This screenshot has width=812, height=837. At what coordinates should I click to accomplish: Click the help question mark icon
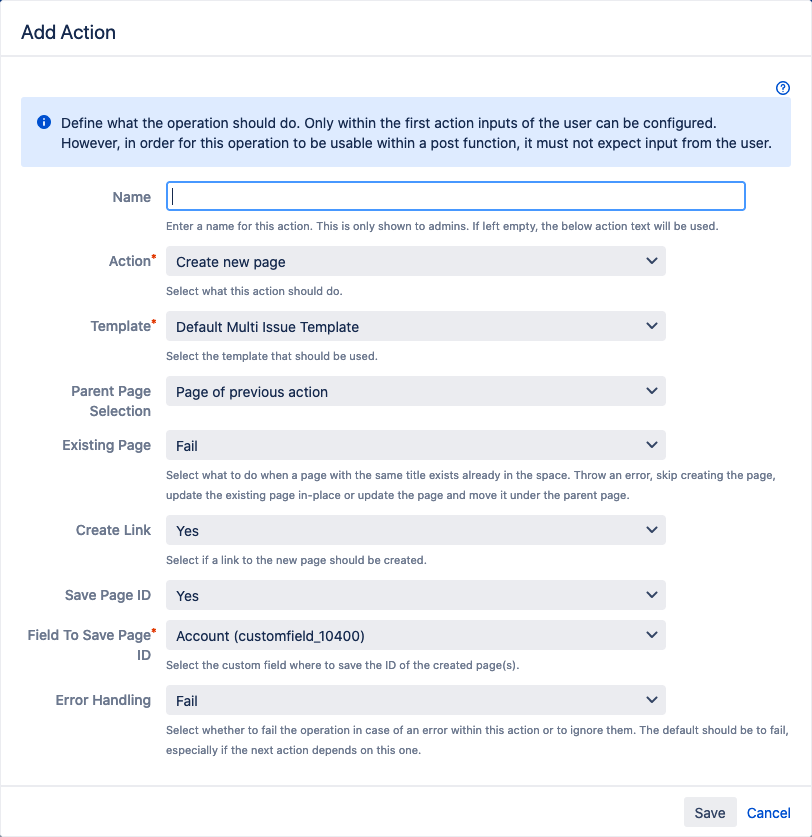coord(783,88)
